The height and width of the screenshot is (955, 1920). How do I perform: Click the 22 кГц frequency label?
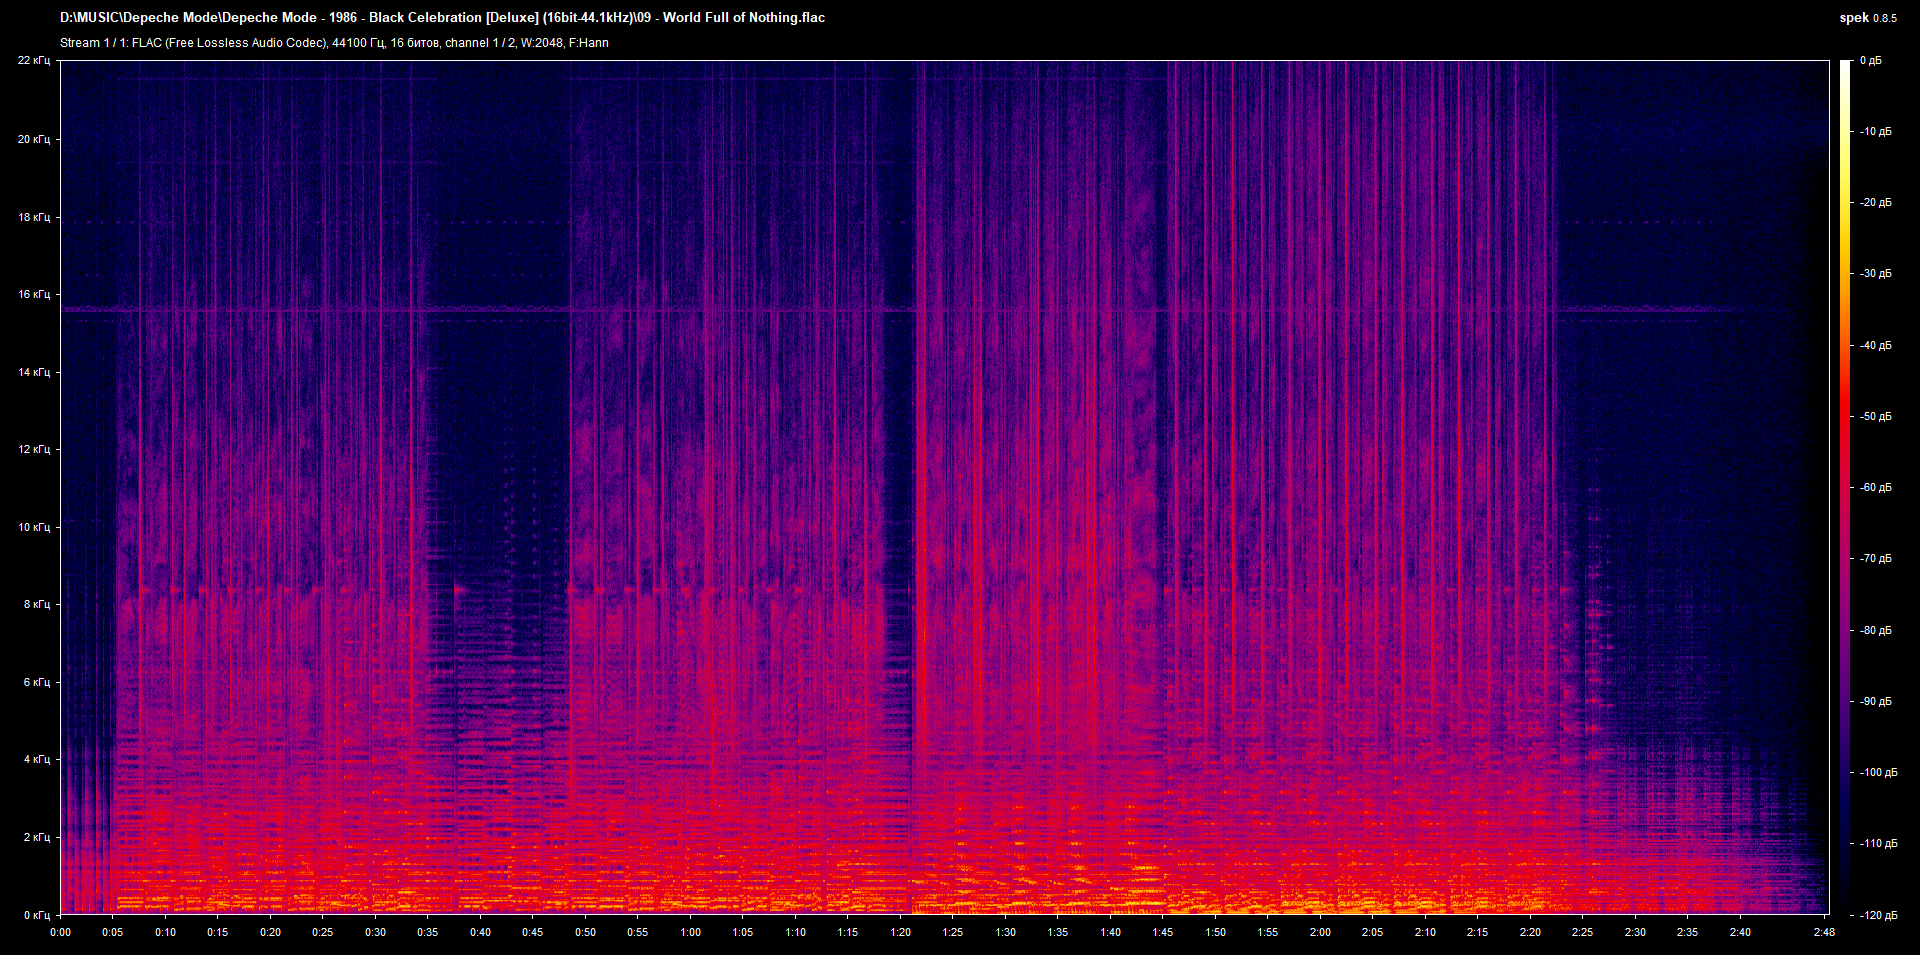[34, 61]
